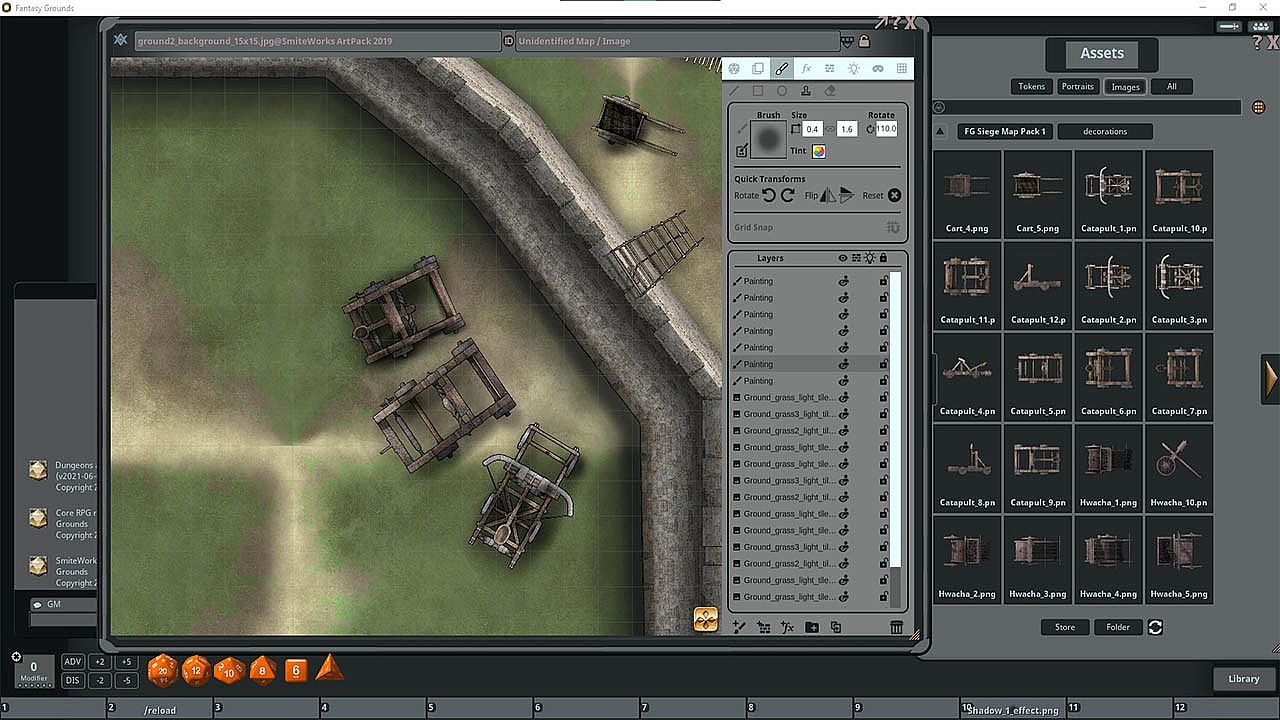Flip vertically in Quick Transforms
1280x720 pixels.
point(847,195)
